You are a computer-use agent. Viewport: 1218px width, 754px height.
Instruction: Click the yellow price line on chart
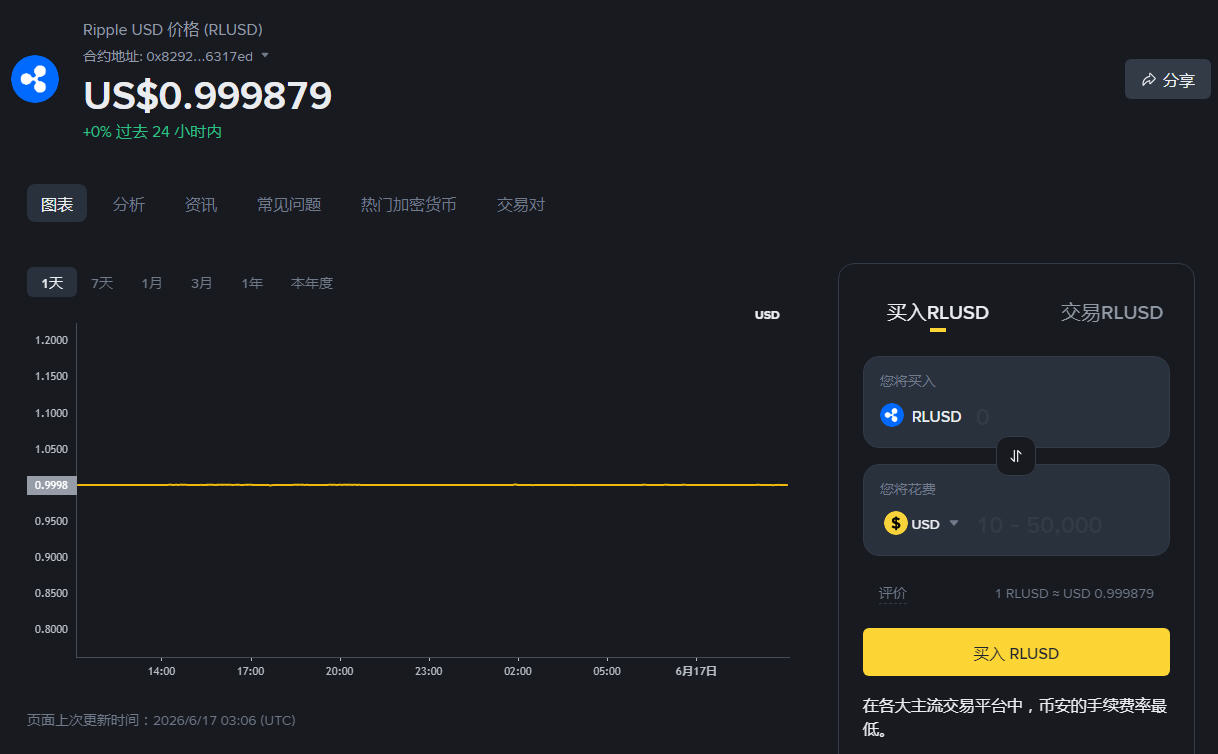point(432,484)
